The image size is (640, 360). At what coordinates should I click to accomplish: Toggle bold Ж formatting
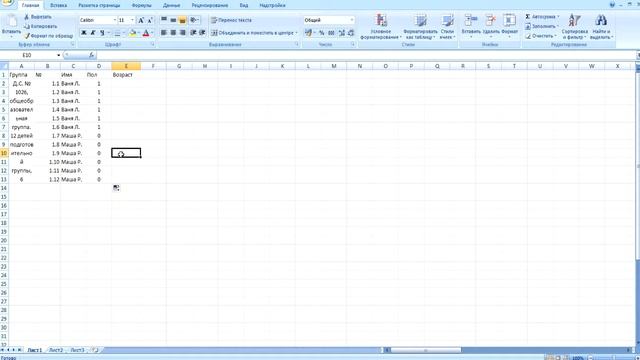[84, 33]
